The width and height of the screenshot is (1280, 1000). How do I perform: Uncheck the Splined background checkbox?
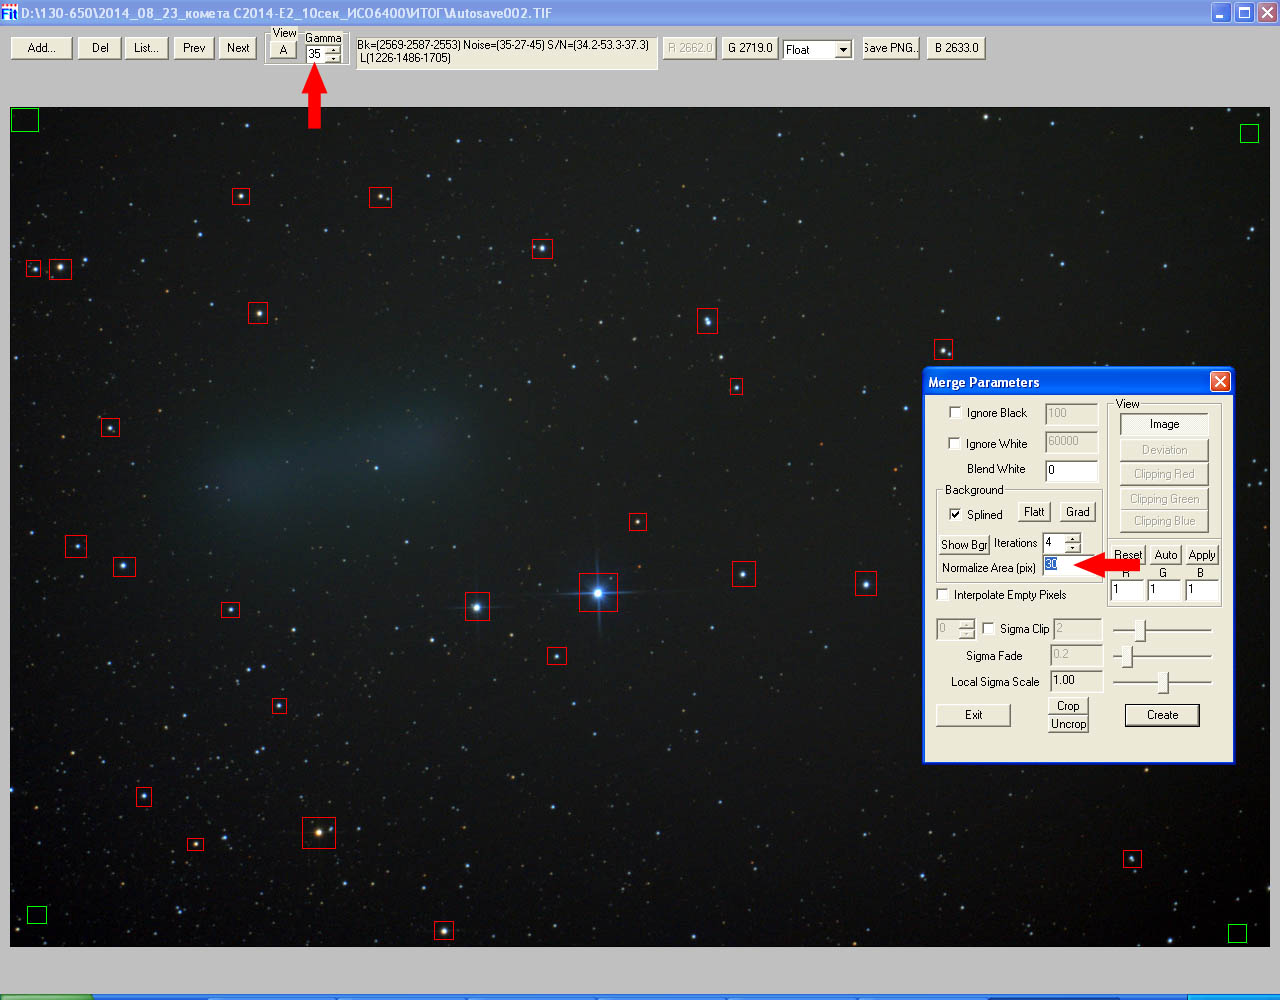[x=955, y=514]
